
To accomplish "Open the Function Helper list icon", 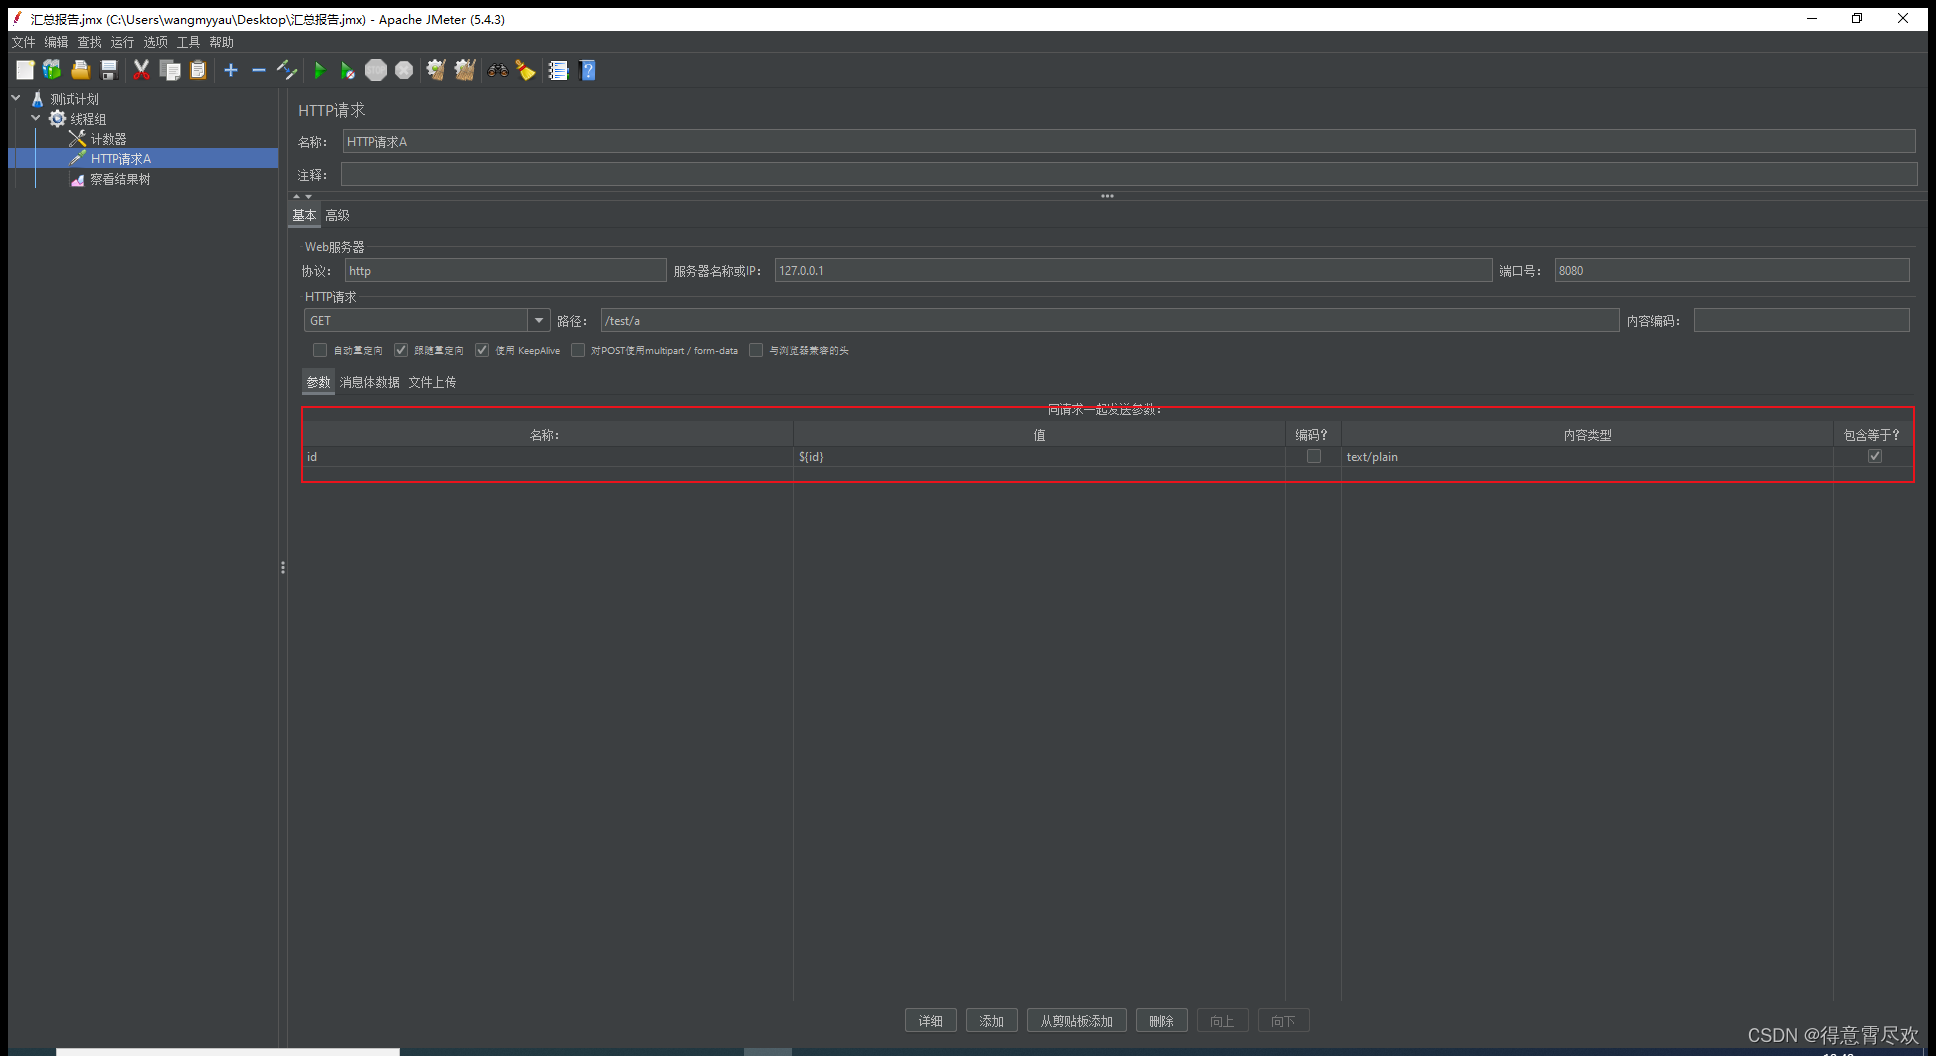I will [x=558, y=70].
